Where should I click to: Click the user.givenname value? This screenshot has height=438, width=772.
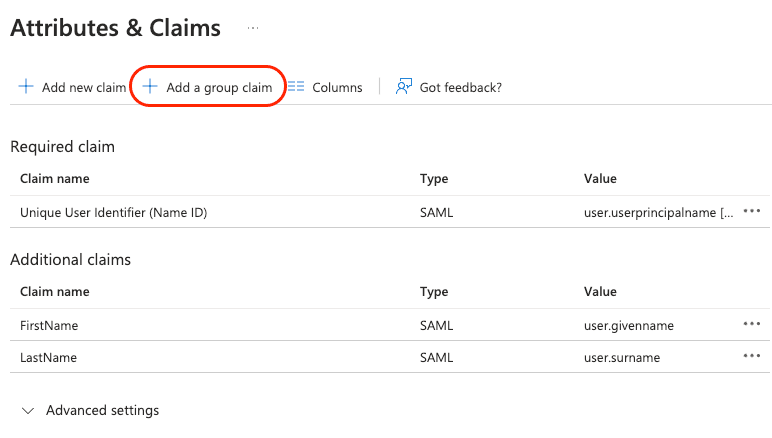tap(628, 326)
